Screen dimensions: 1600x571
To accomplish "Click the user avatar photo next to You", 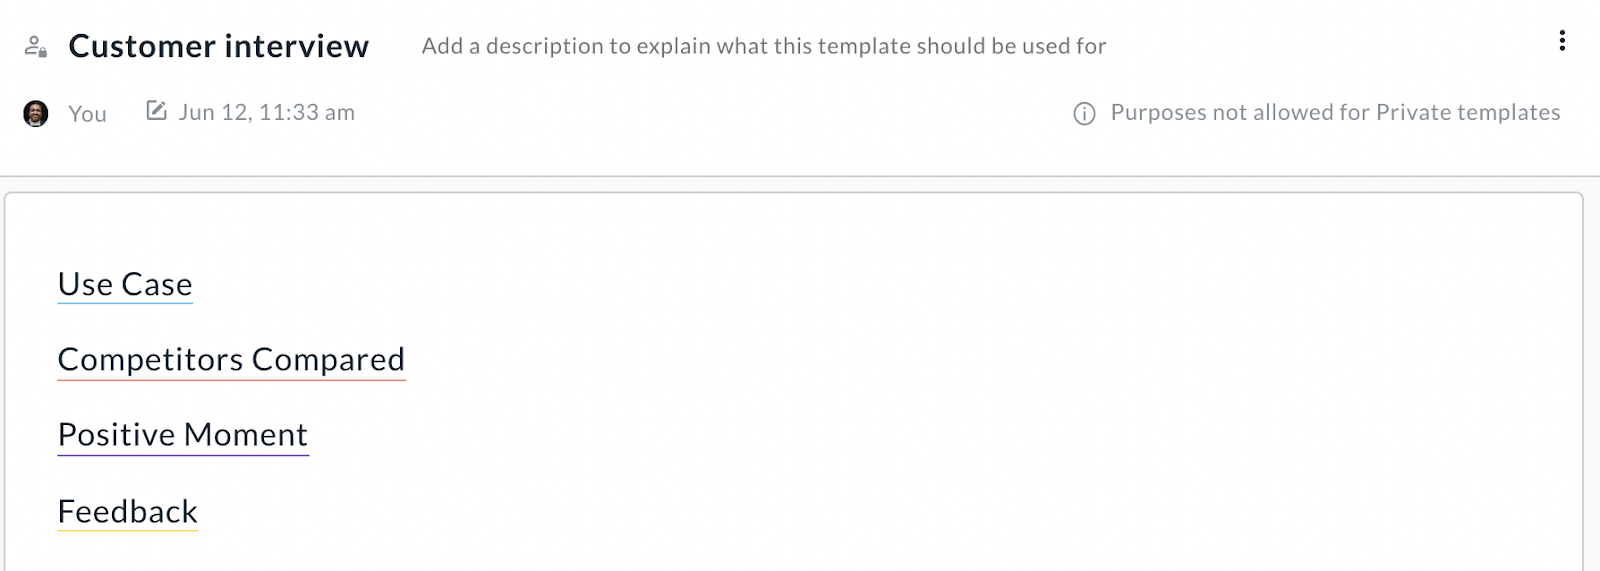I will click(36, 113).
